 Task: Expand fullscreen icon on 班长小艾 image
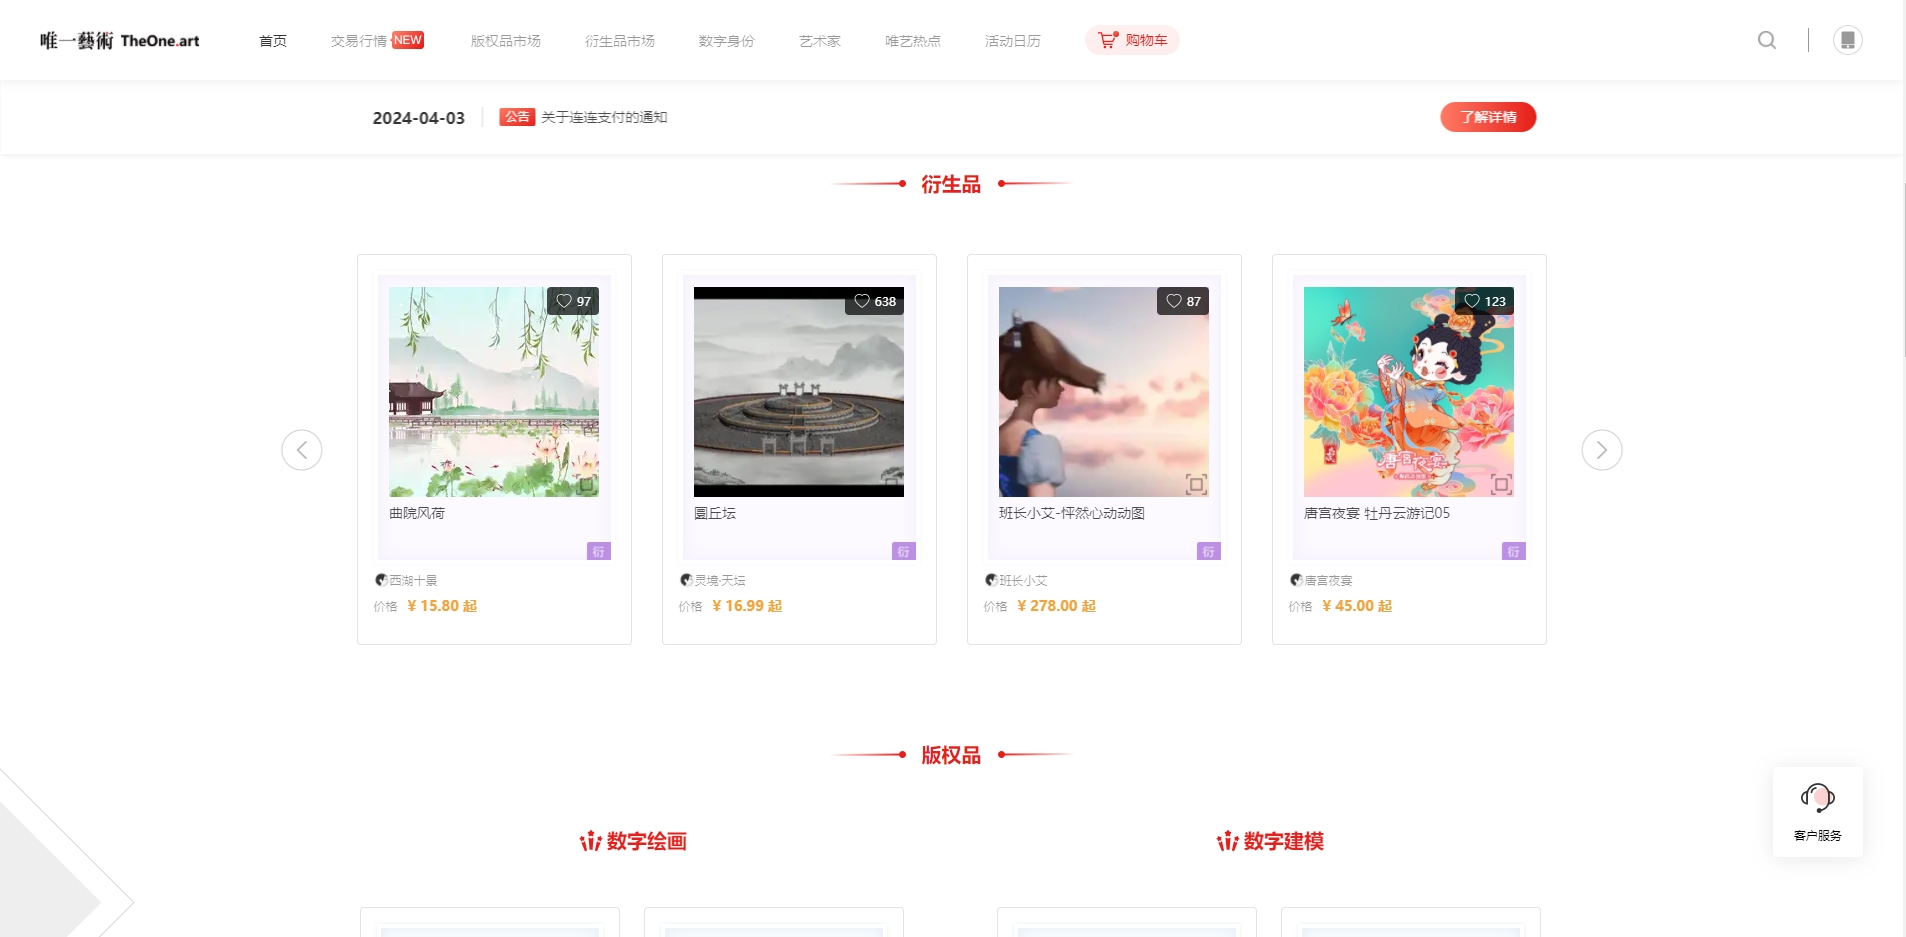[1196, 485]
